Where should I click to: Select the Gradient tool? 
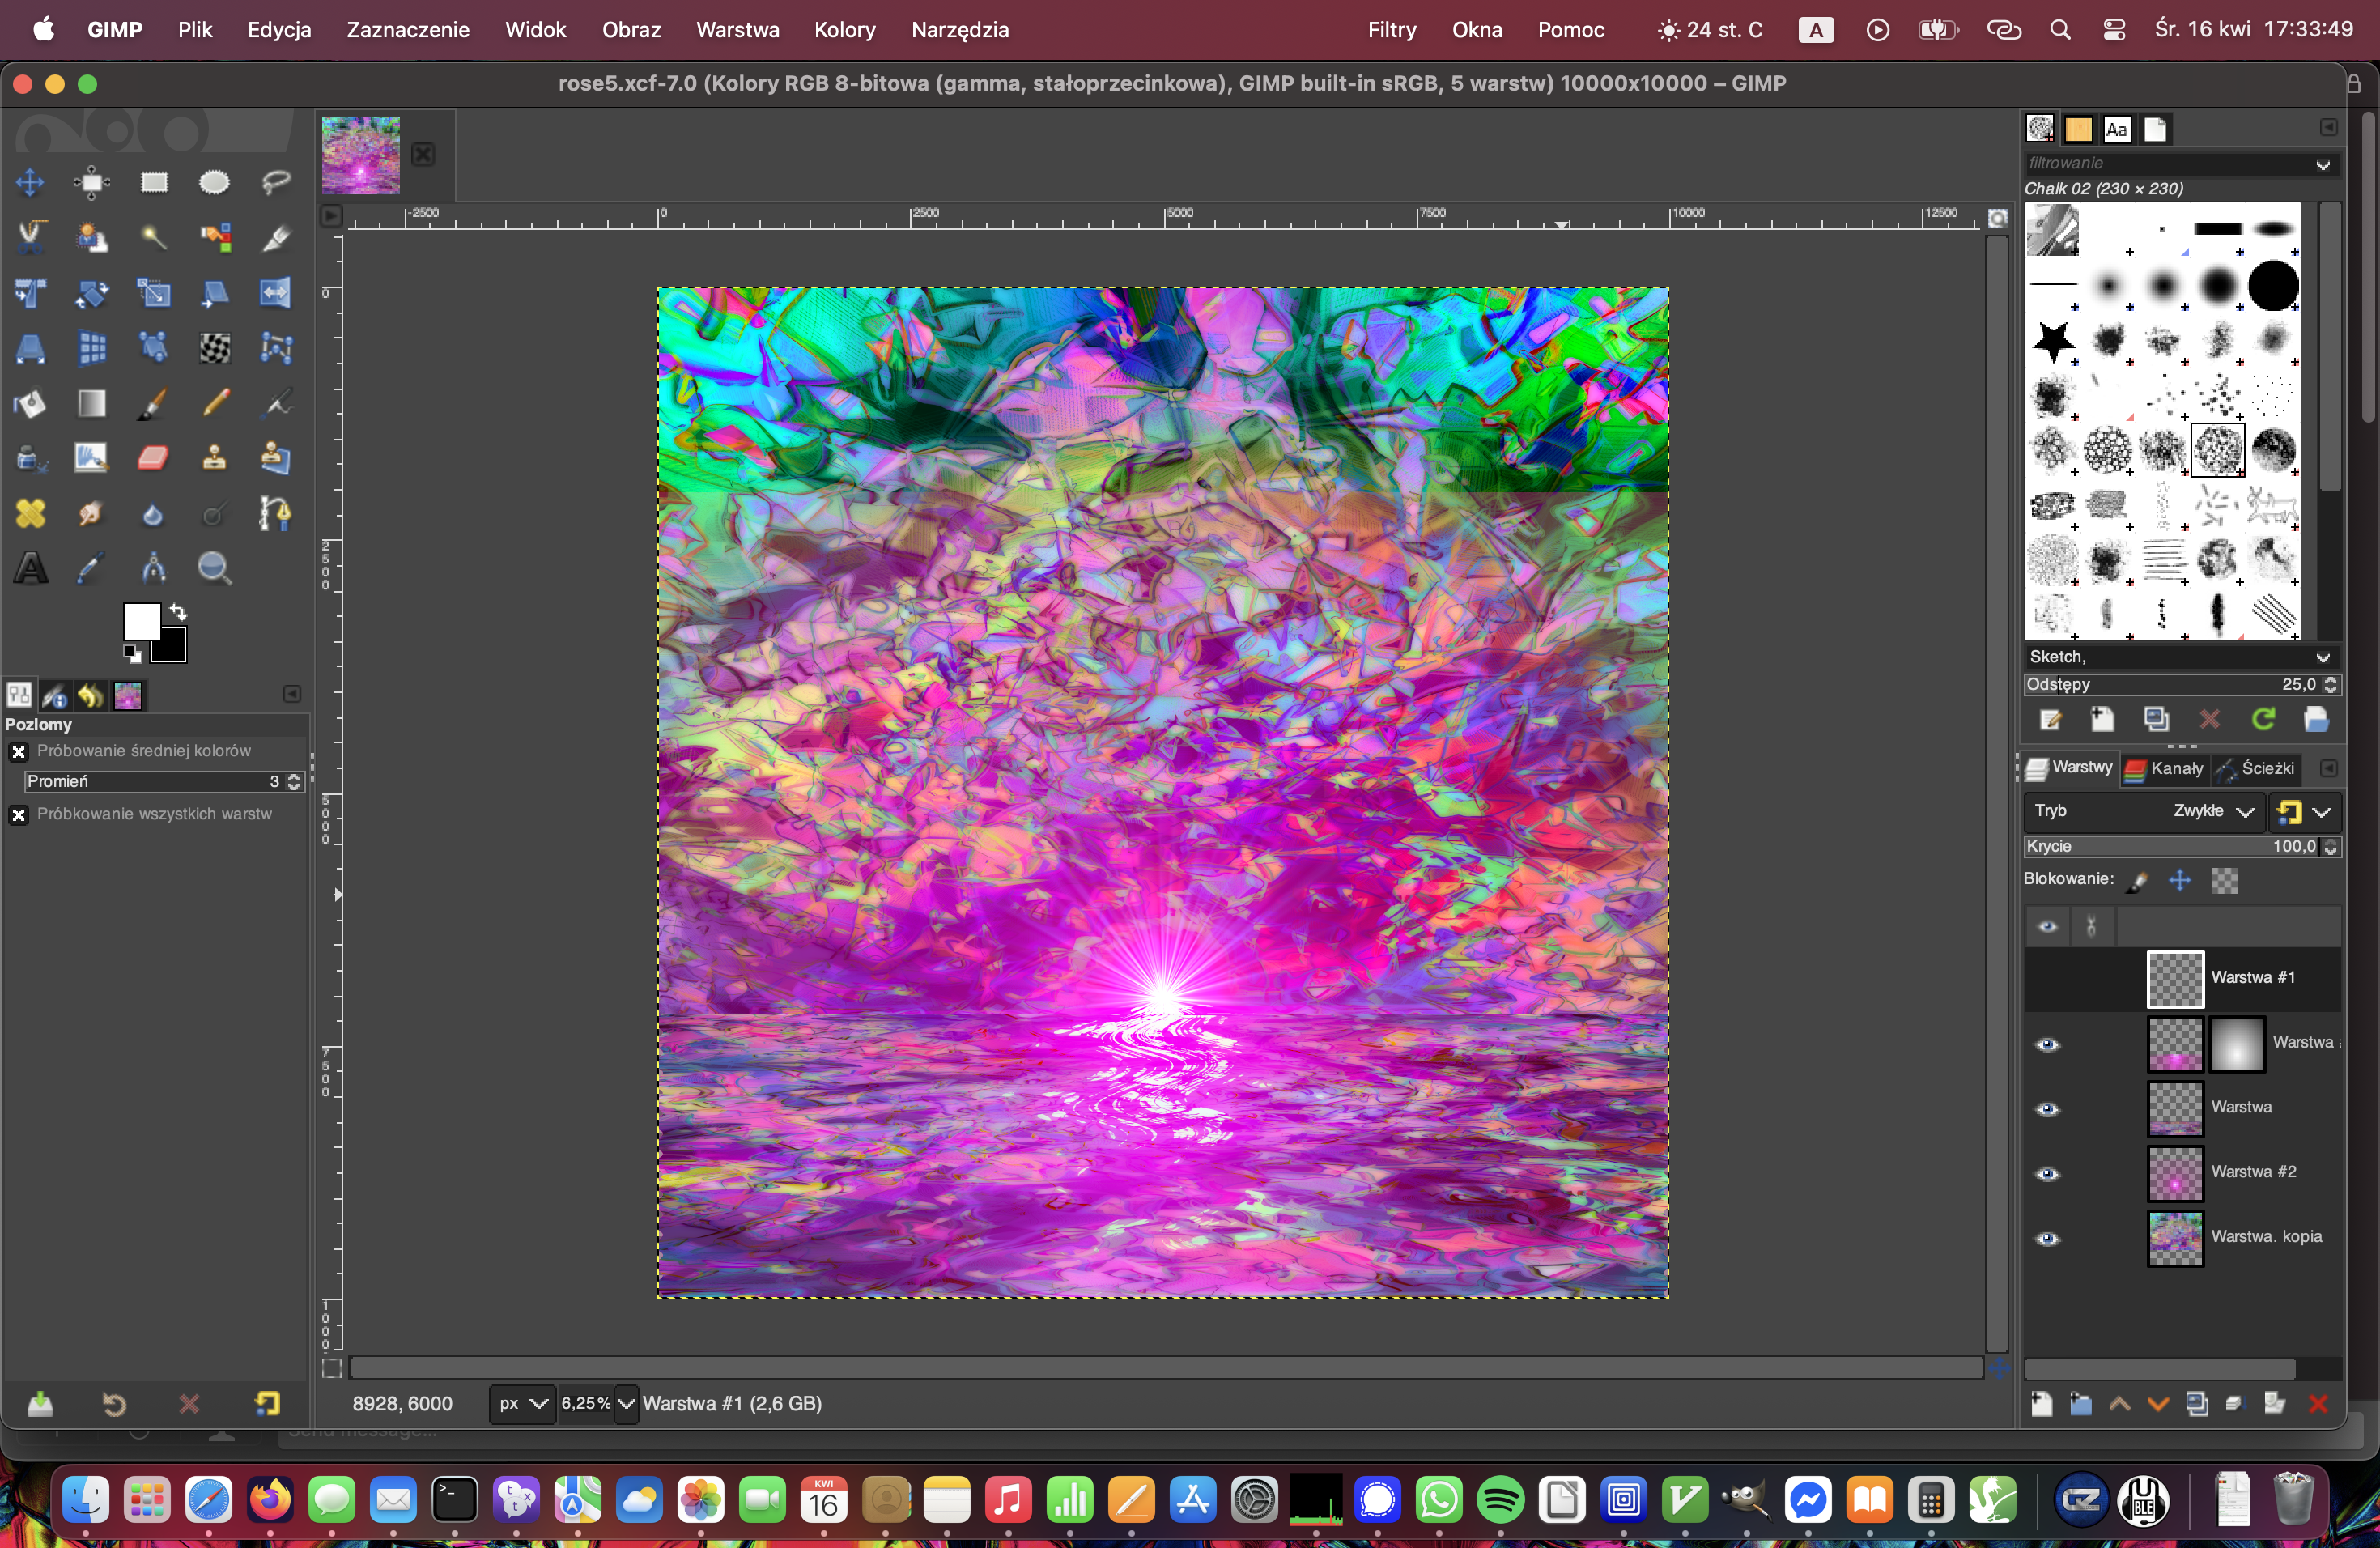[x=91, y=403]
